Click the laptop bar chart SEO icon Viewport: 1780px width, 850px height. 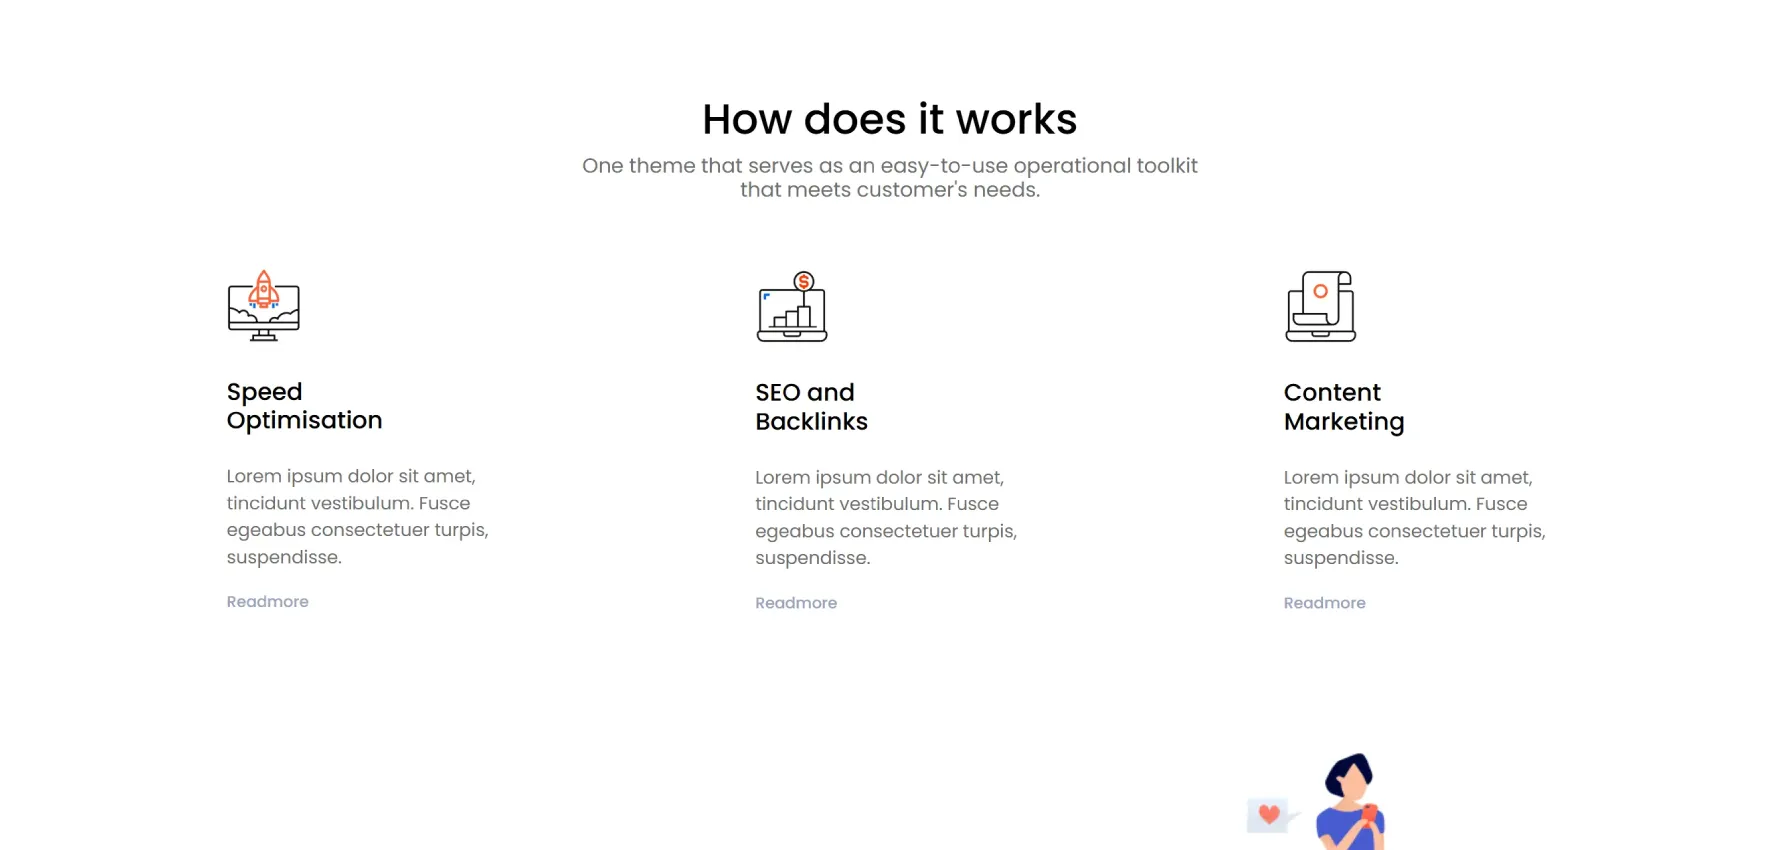click(x=792, y=306)
